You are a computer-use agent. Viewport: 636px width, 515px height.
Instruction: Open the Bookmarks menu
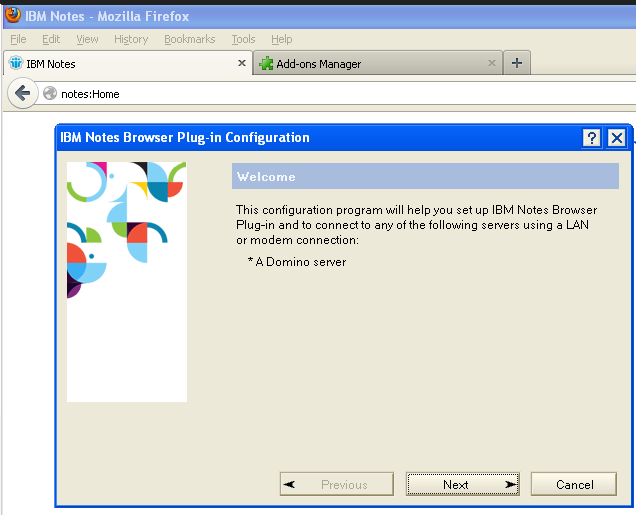[189, 39]
